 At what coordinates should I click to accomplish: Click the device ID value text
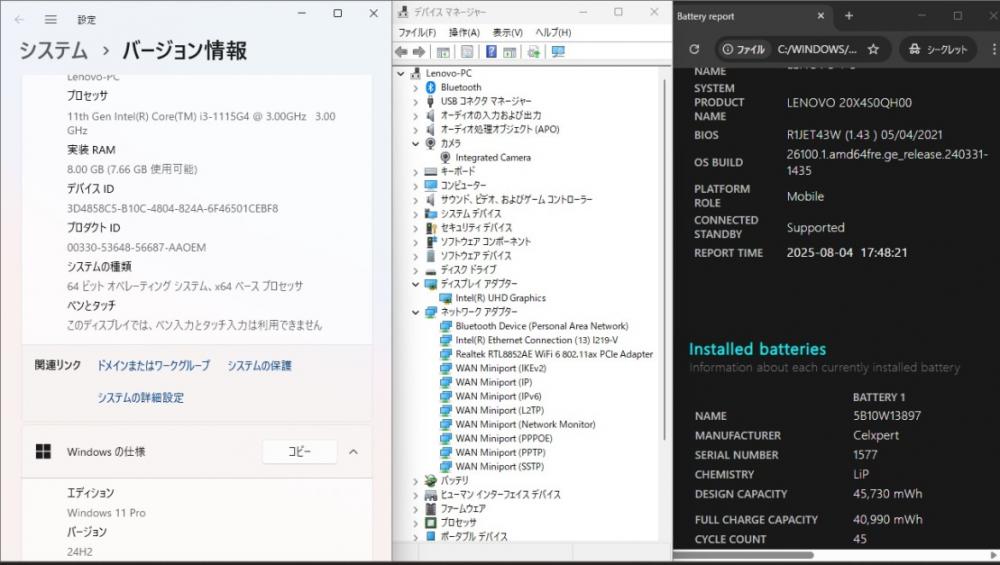point(172,209)
